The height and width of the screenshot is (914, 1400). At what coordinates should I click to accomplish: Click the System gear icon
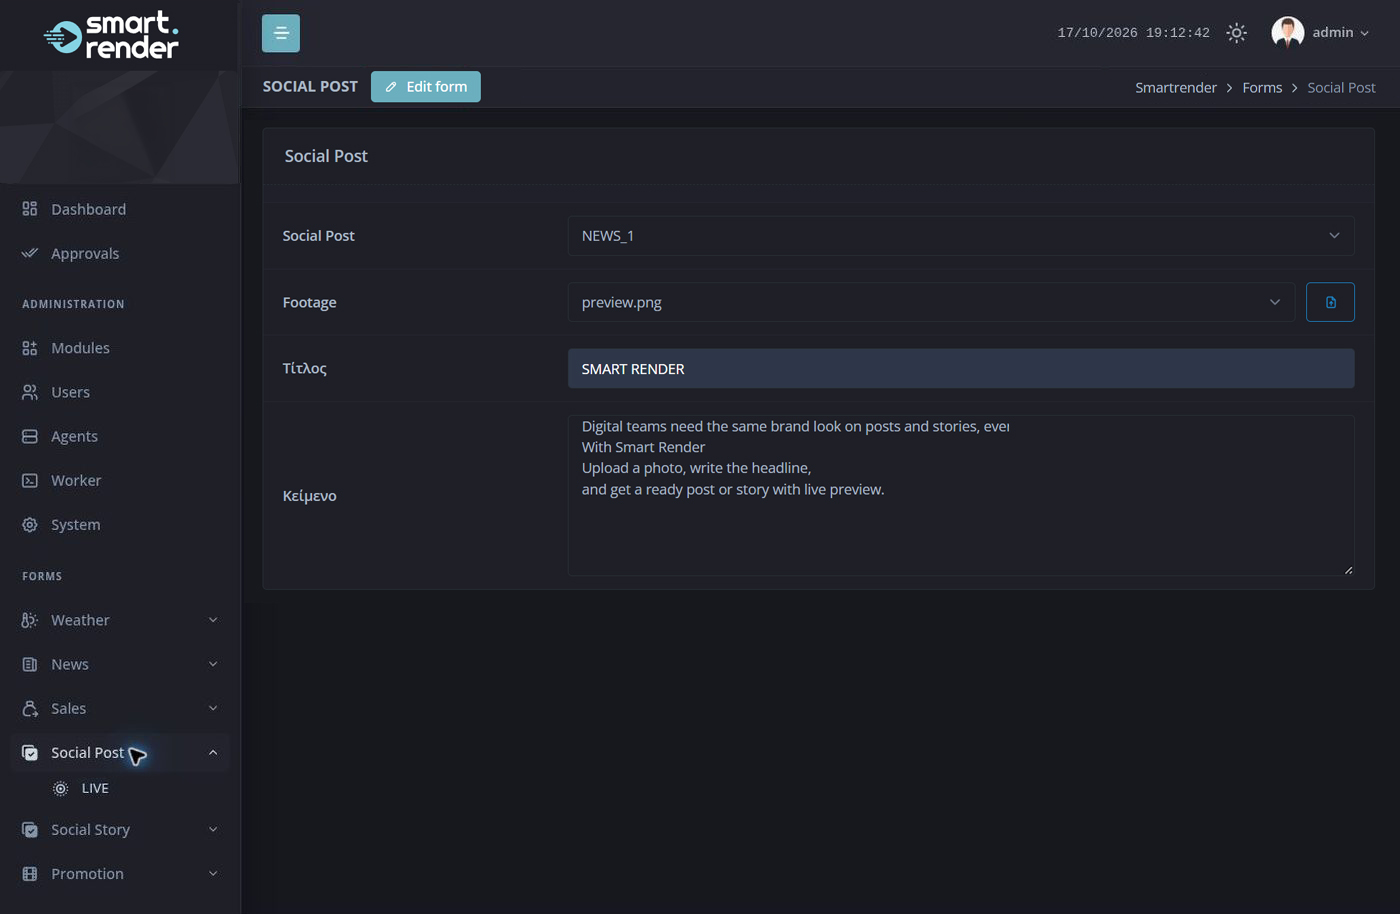tap(30, 524)
